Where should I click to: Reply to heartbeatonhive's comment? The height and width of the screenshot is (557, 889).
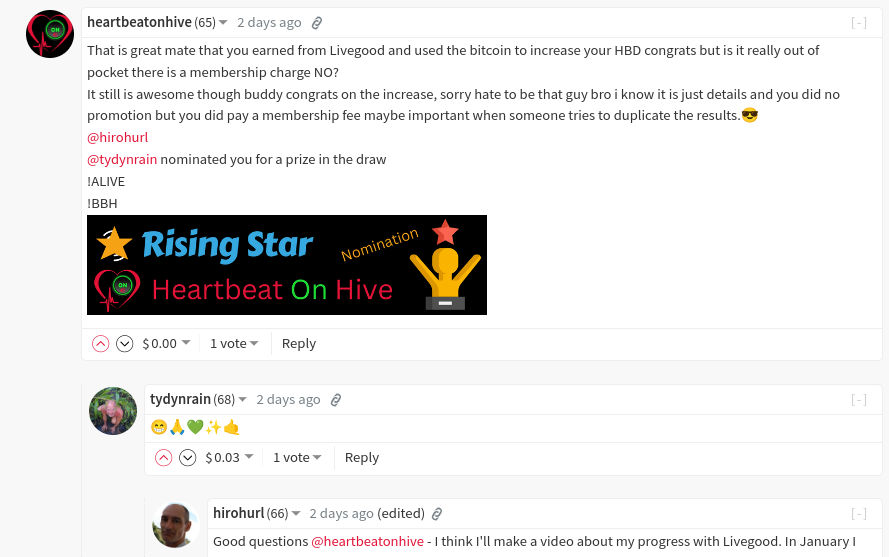pos(299,344)
